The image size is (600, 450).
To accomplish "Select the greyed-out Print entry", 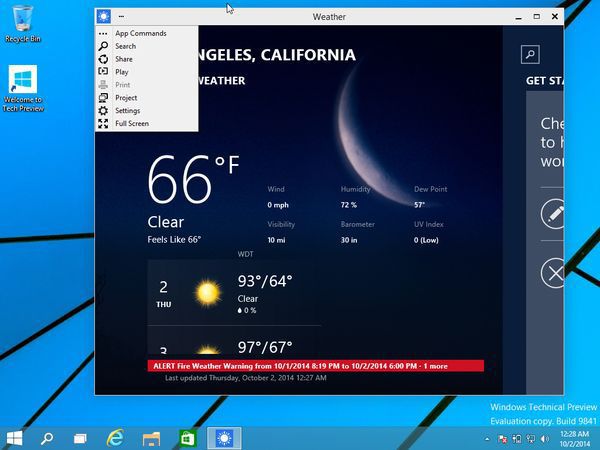I will point(147,85).
